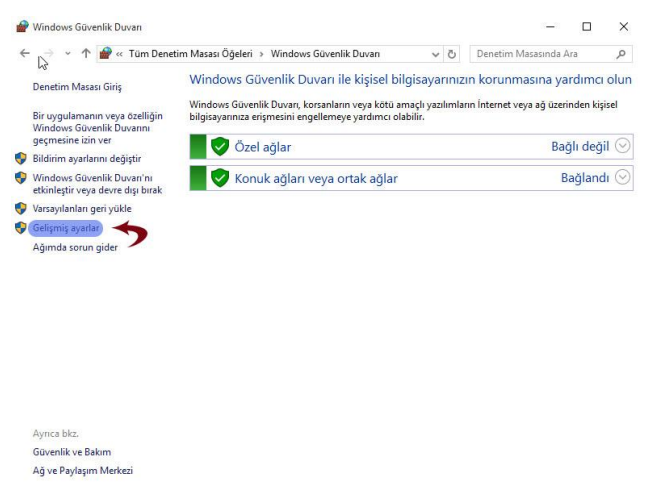Click the magnifier search icon

(x=621, y=54)
